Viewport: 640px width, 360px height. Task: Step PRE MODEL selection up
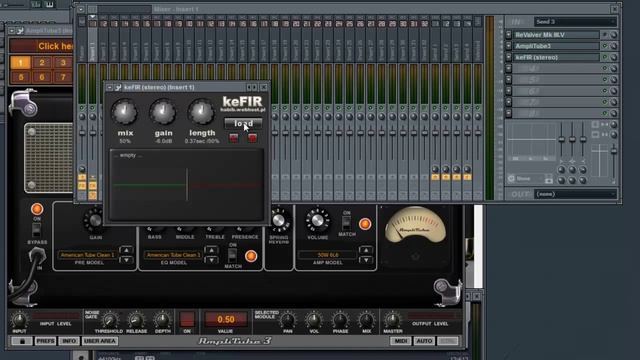pos(126,250)
